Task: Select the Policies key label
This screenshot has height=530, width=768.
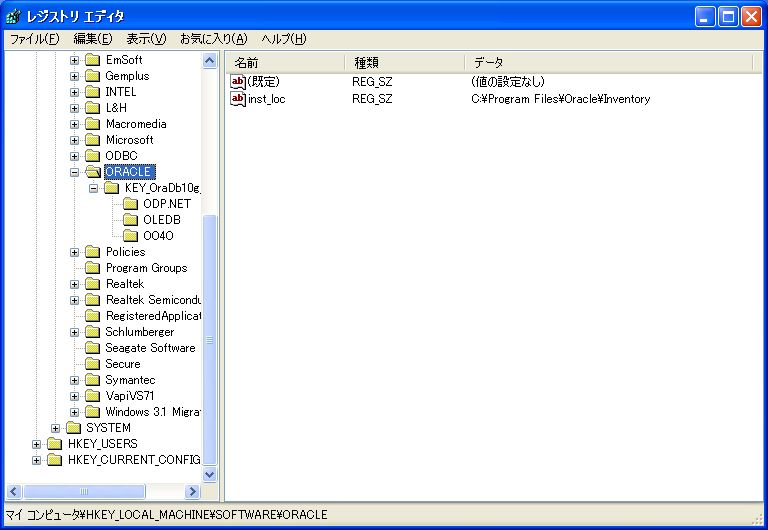Action: (x=125, y=252)
